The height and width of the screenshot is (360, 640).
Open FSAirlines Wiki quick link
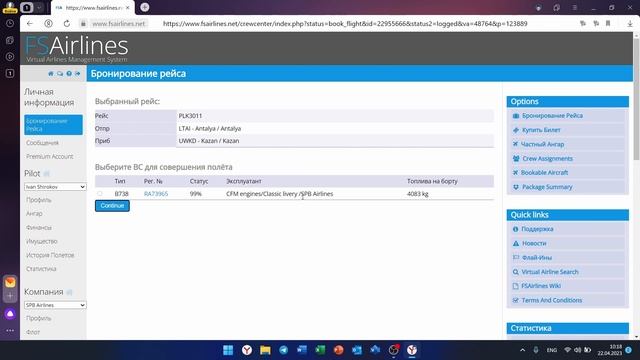click(541, 286)
